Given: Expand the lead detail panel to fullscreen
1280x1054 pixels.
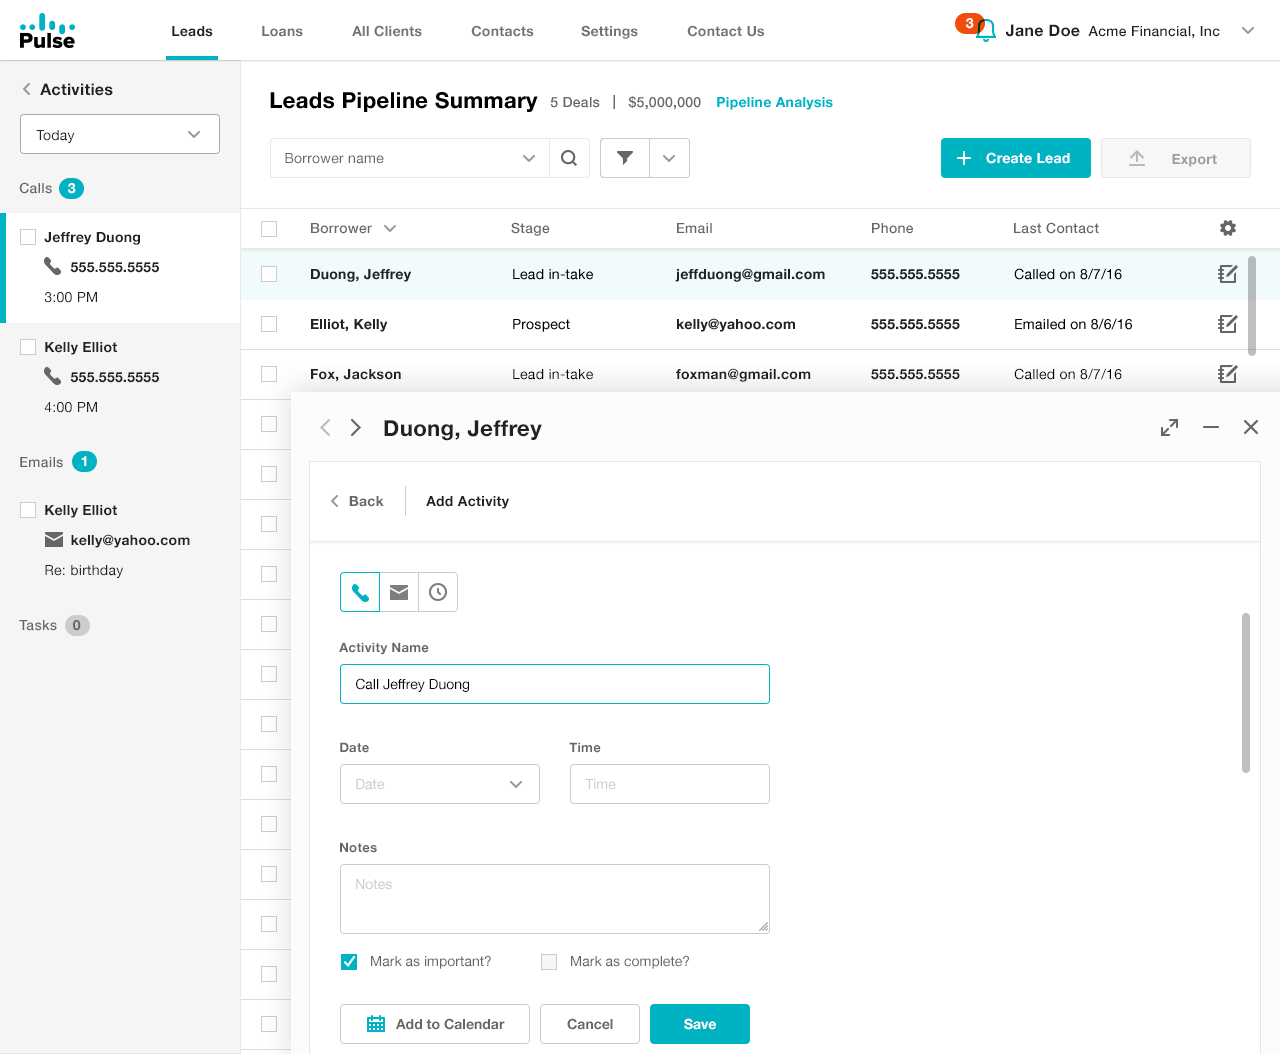Looking at the screenshot, I should coord(1169,428).
